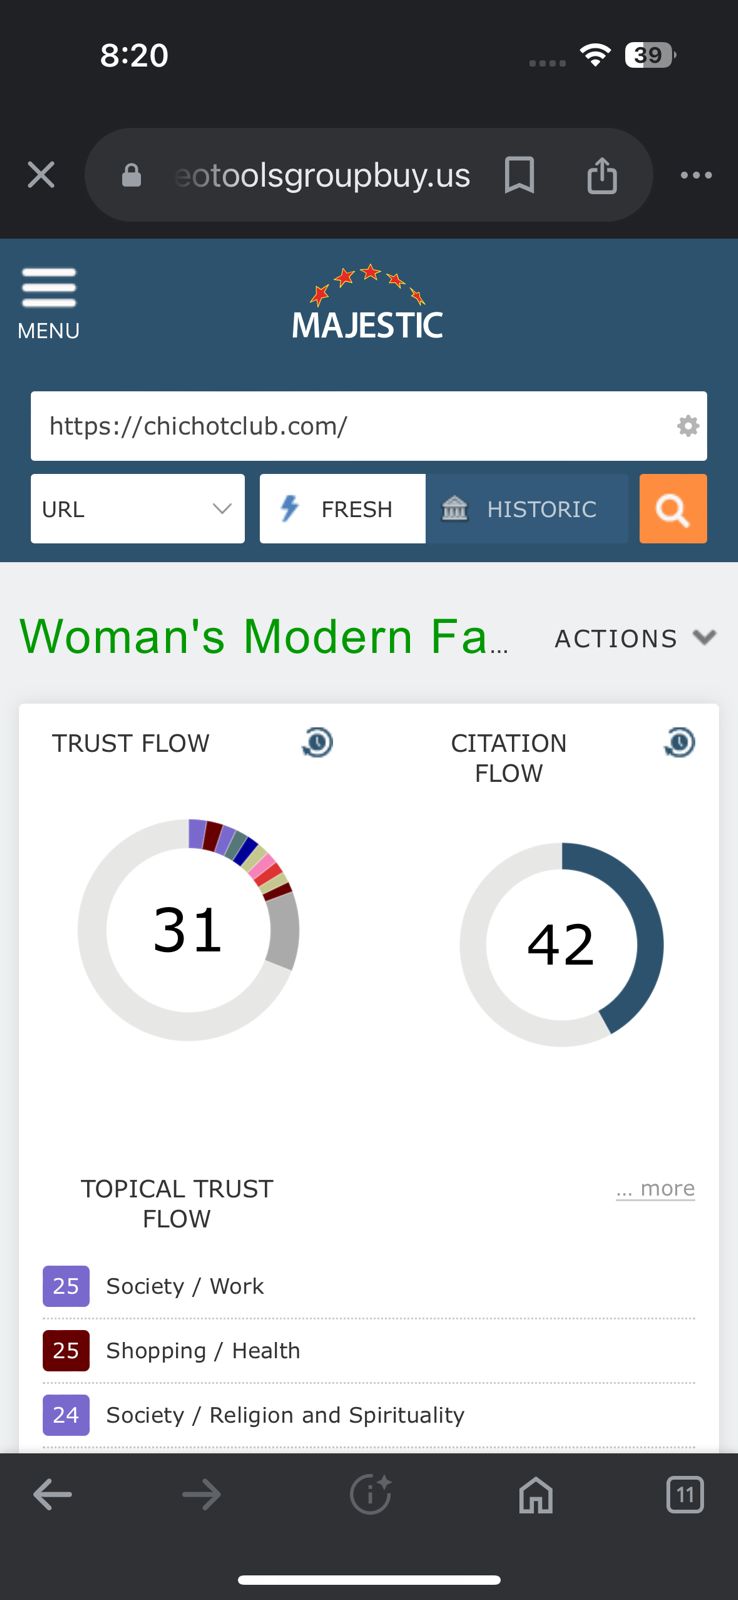Switch to the Historic index
Viewport: 738px width, 1600px height.
point(527,509)
